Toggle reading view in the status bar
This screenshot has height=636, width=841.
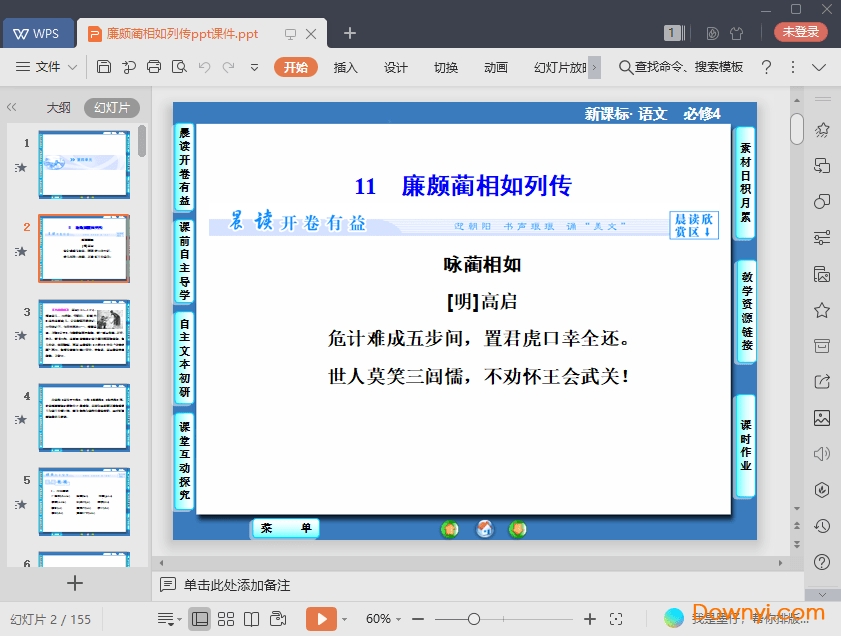(x=251, y=618)
